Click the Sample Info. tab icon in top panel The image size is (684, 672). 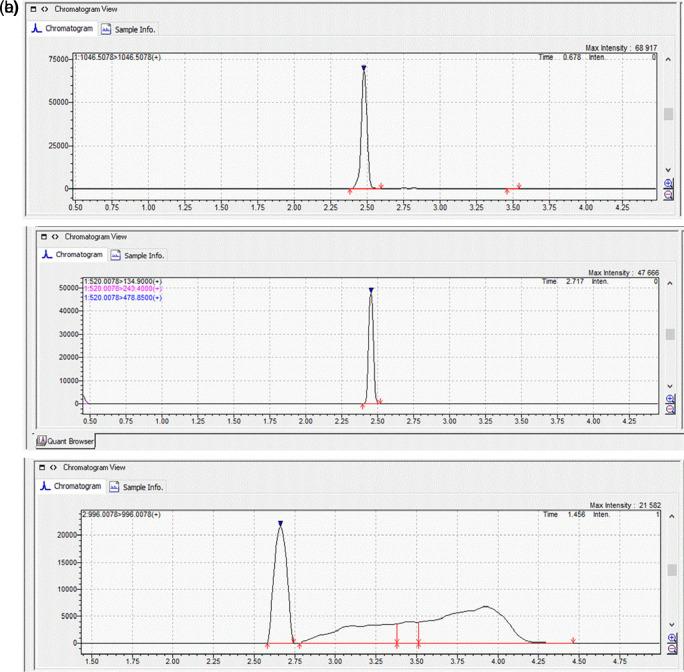pyautogui.click(x=106, y=29)
